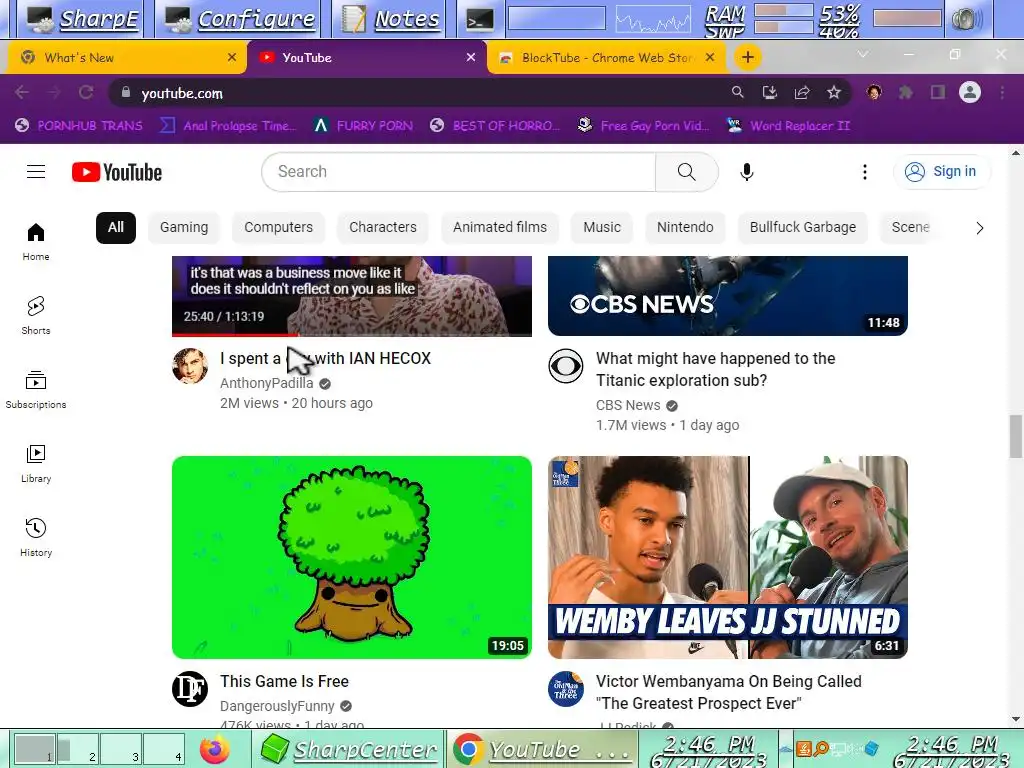Screen dimensions: 1024x768
Task: Open BEST OF HORRO bookmark
Action: [x=496, y=125]
